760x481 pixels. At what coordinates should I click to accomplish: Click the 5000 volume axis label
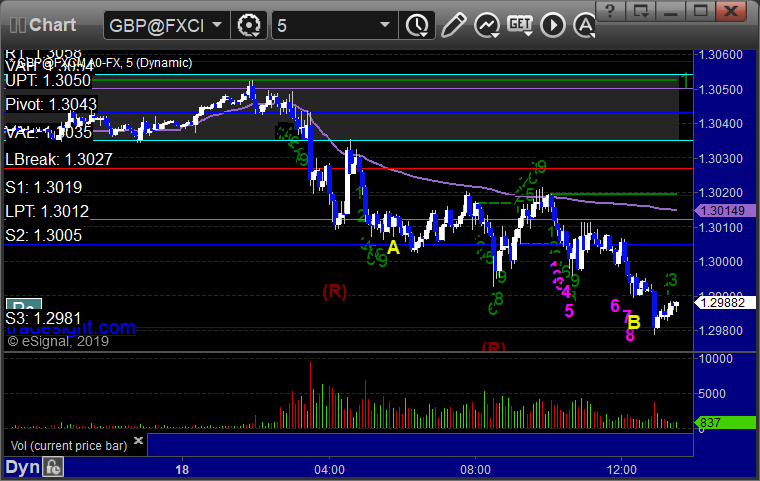[x=712, y=394]
